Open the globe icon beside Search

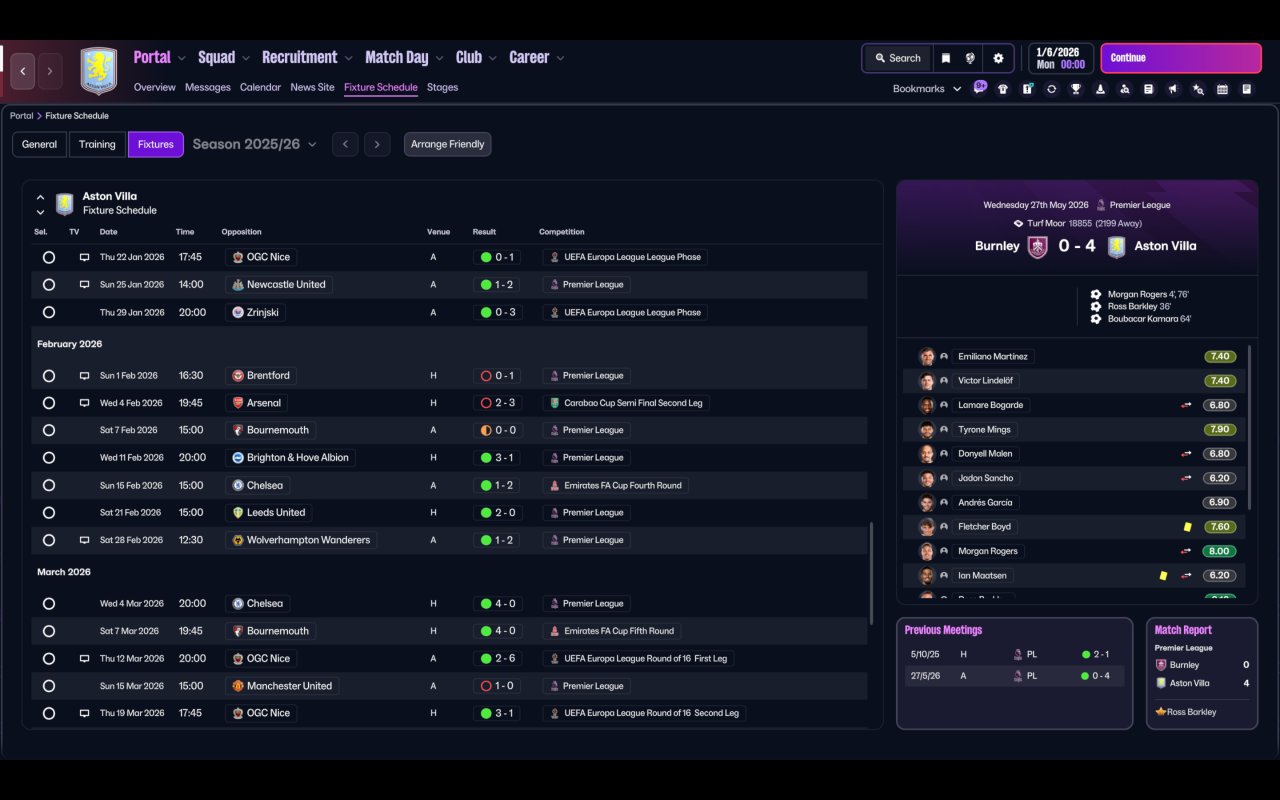970,58
